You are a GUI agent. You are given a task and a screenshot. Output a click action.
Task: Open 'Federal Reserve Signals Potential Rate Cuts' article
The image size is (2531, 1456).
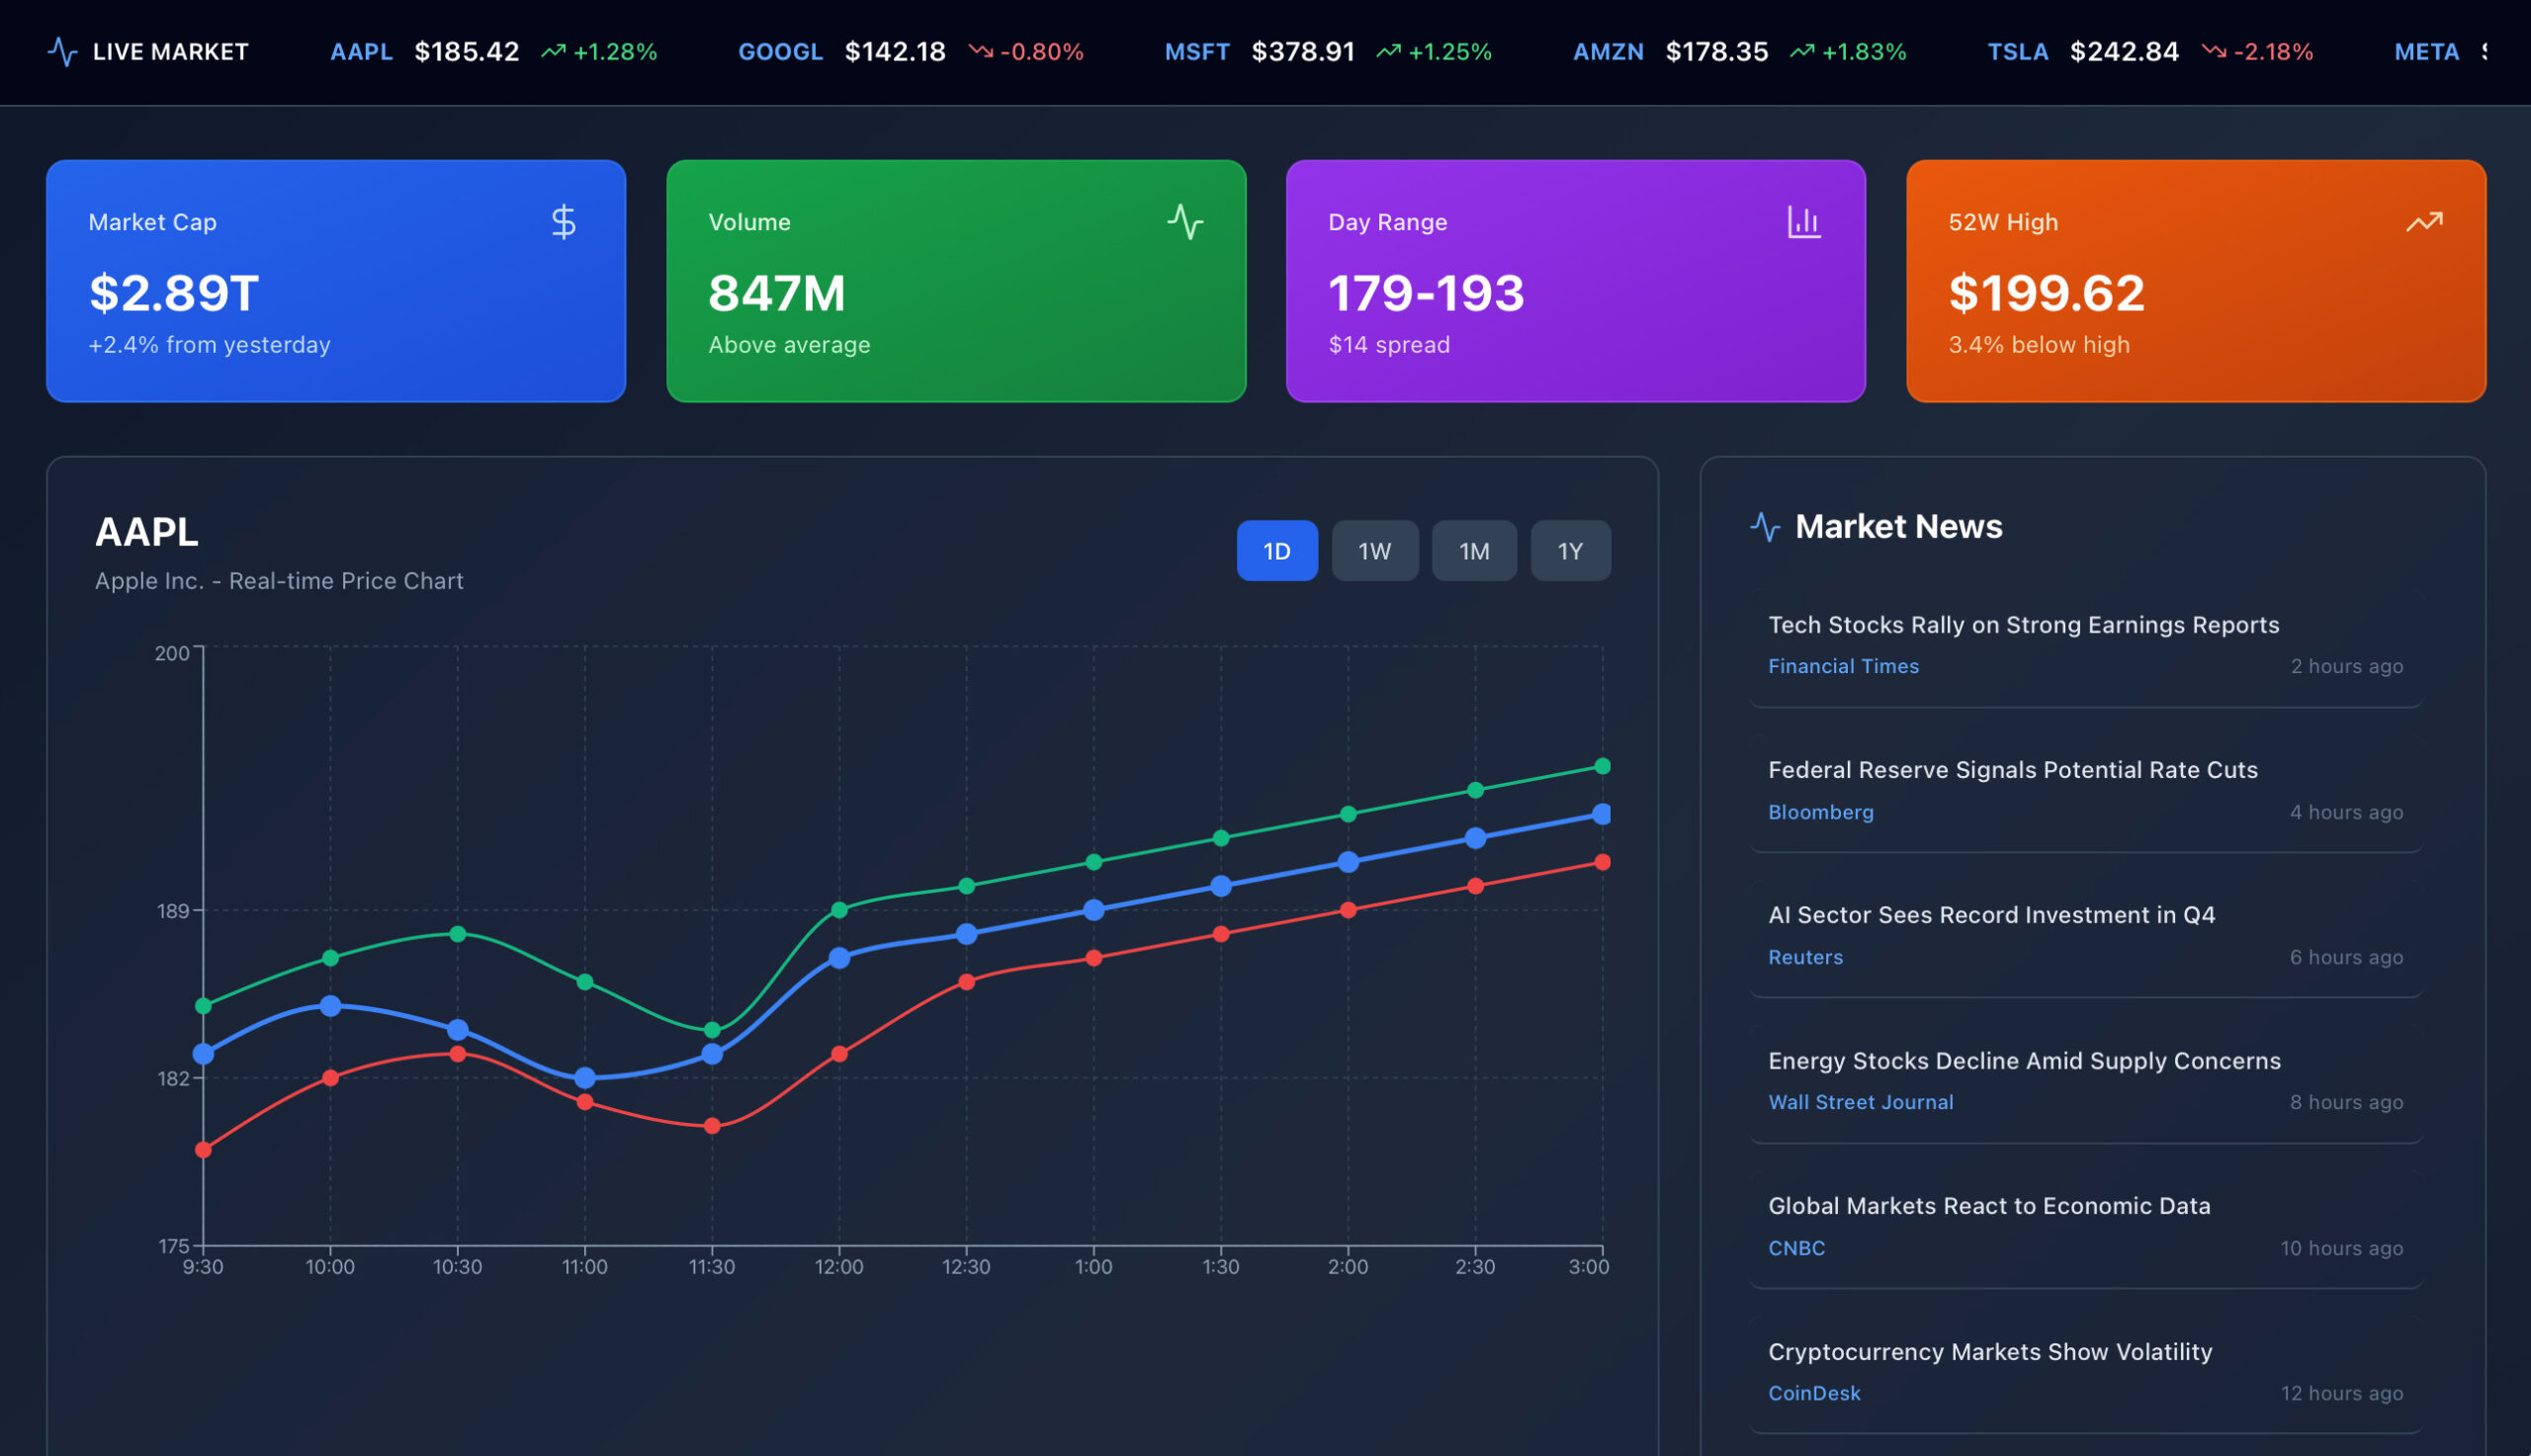2012,770
